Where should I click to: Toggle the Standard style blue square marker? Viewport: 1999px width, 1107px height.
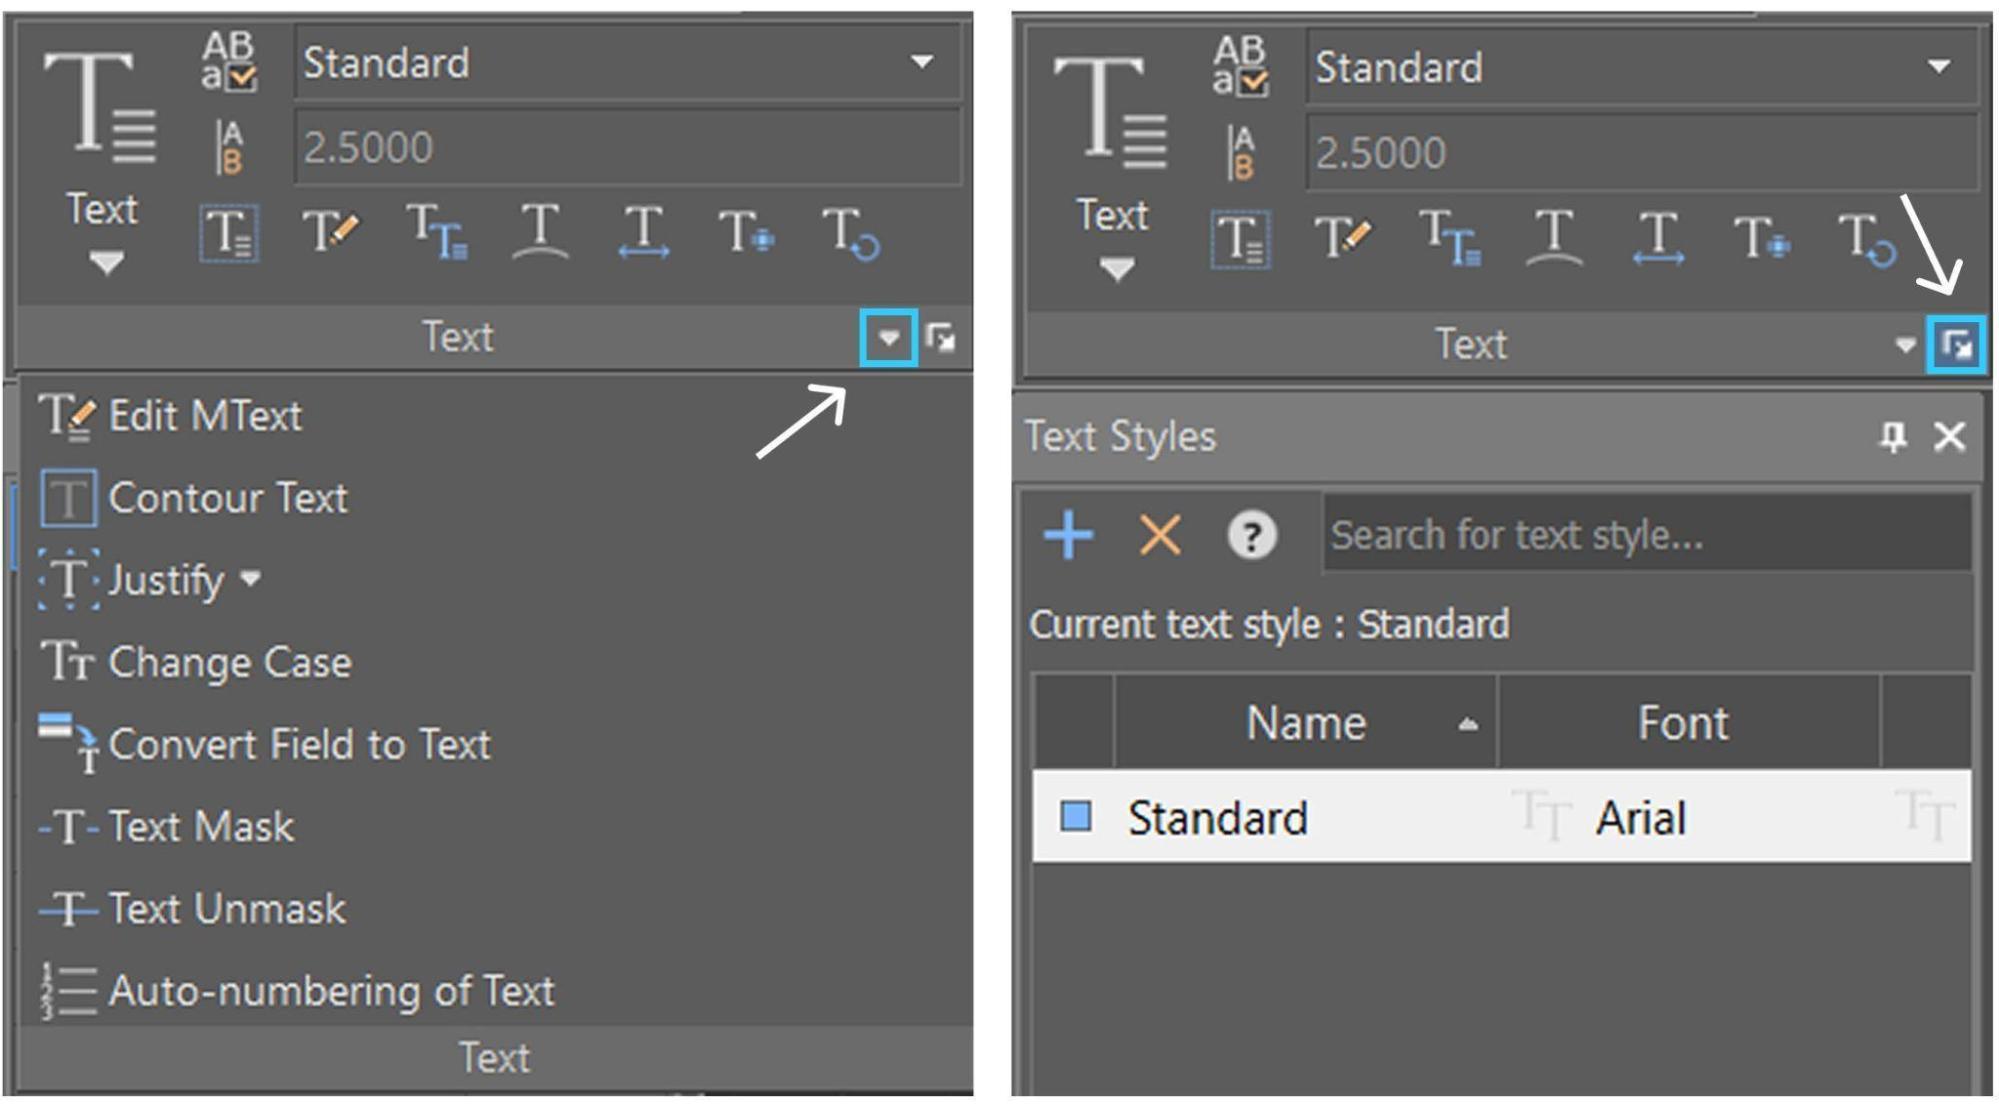point(1075,816)
